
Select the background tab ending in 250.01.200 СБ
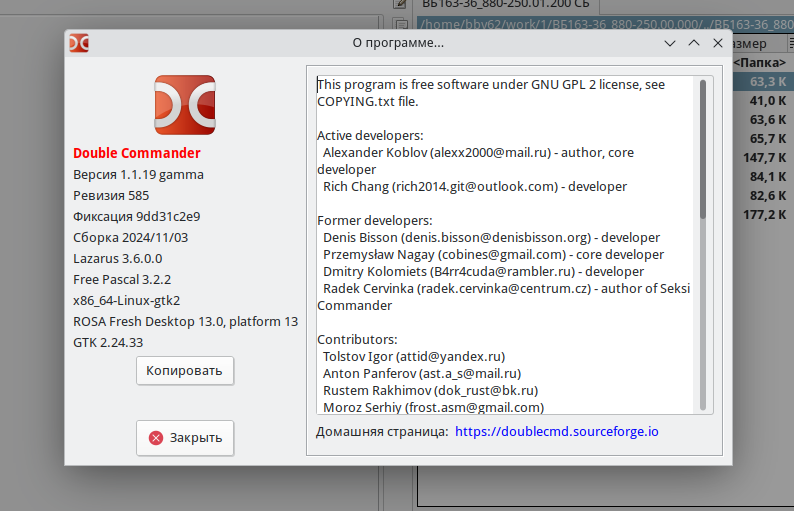point(506,5)
